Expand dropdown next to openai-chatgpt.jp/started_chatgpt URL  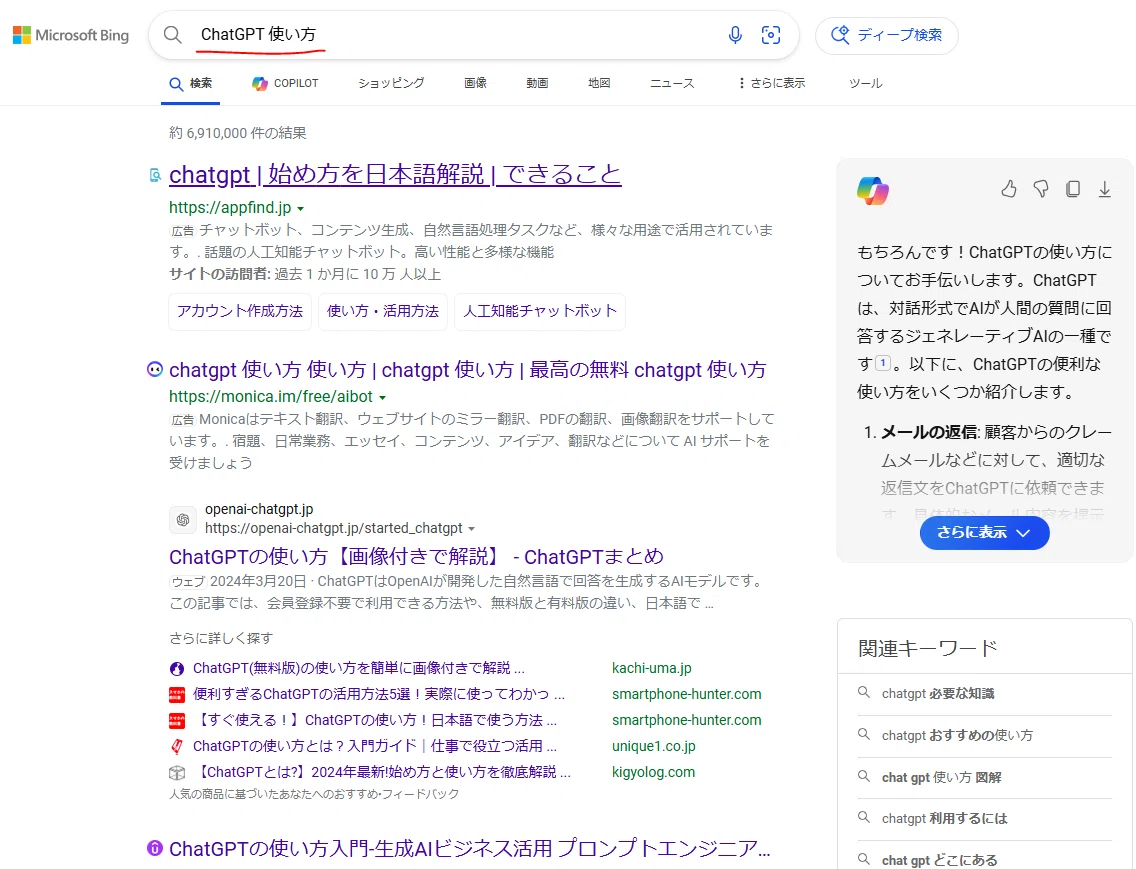coord(472,529)
